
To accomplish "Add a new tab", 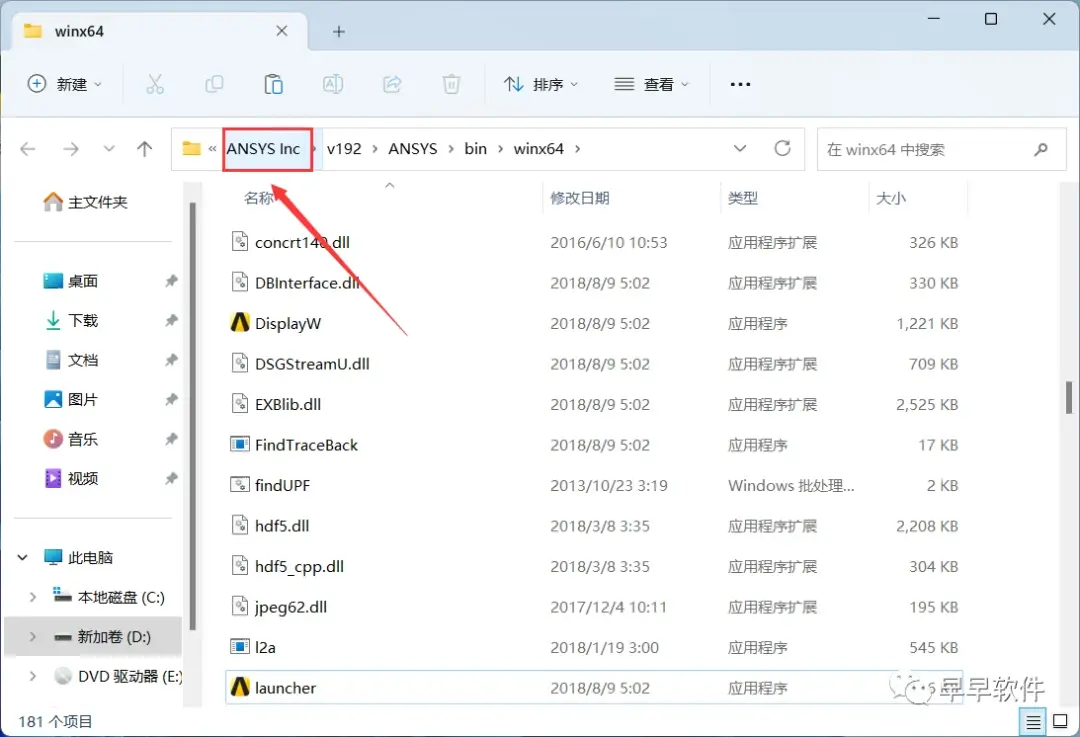I will (x=339, y=32).
